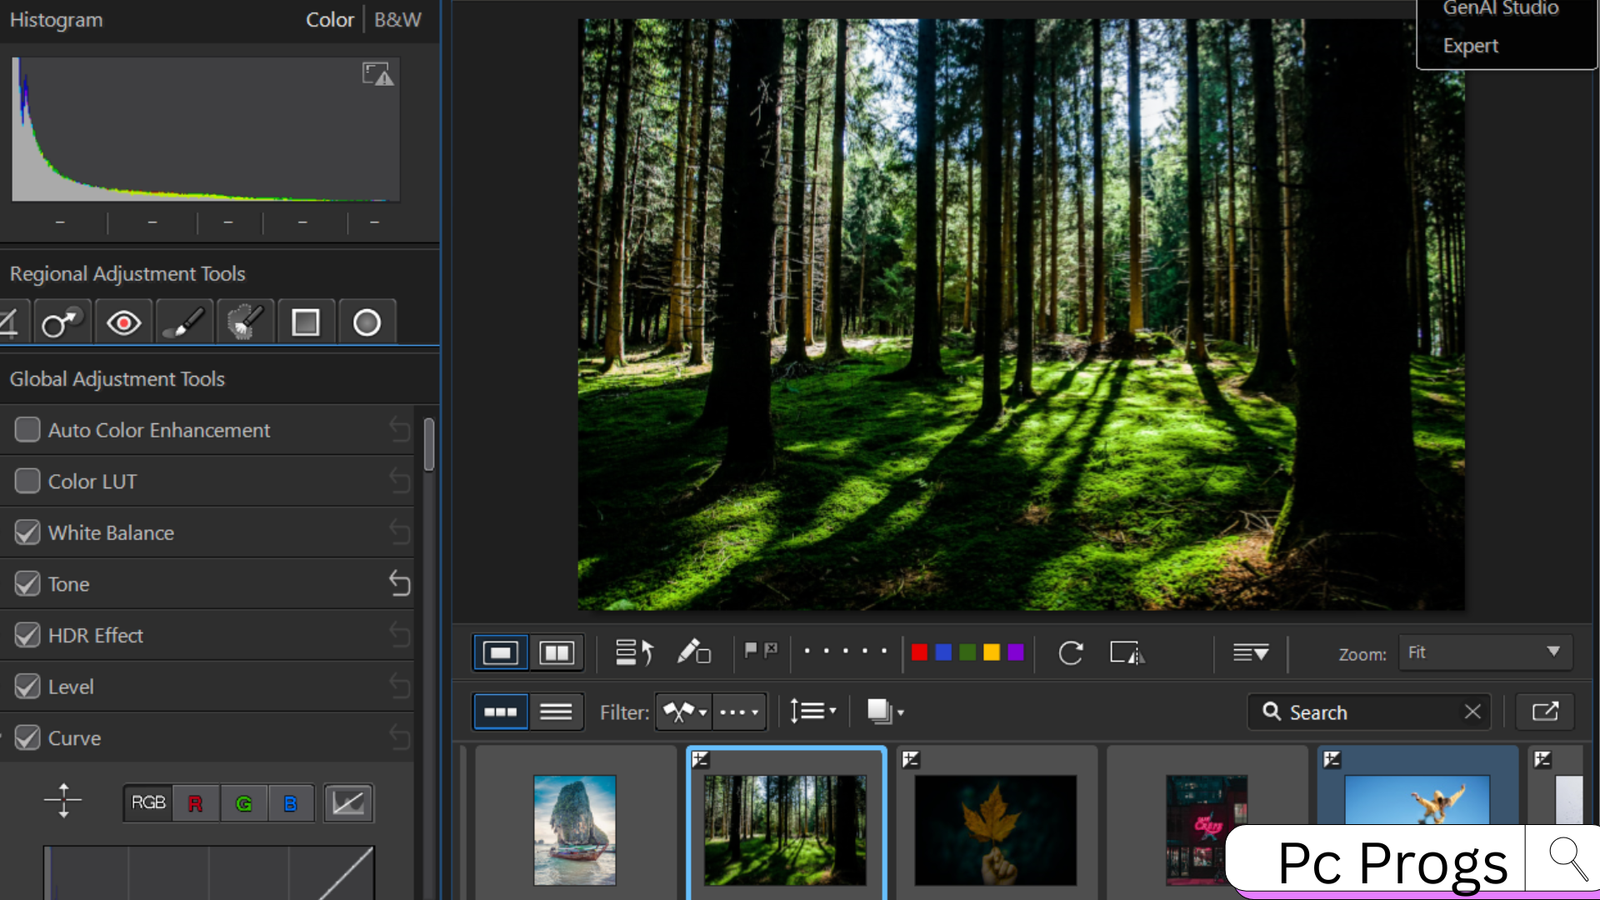1600x900 pixels.
Task: Open the rating dots Filter dropdown
Action: click(739, 712)
